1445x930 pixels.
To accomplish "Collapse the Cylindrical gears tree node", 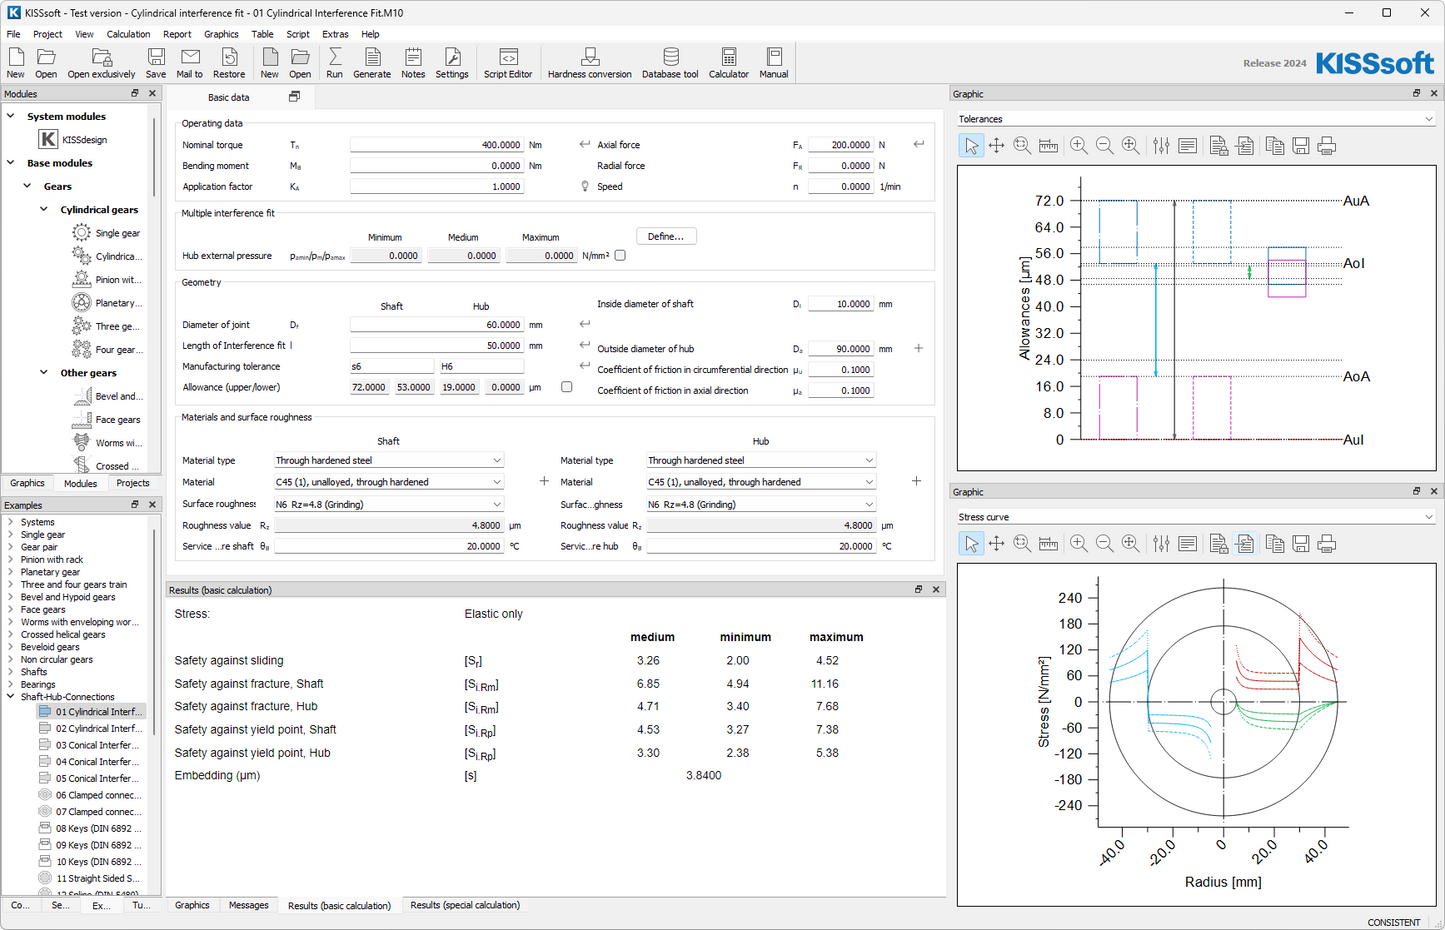I will 44,210.
